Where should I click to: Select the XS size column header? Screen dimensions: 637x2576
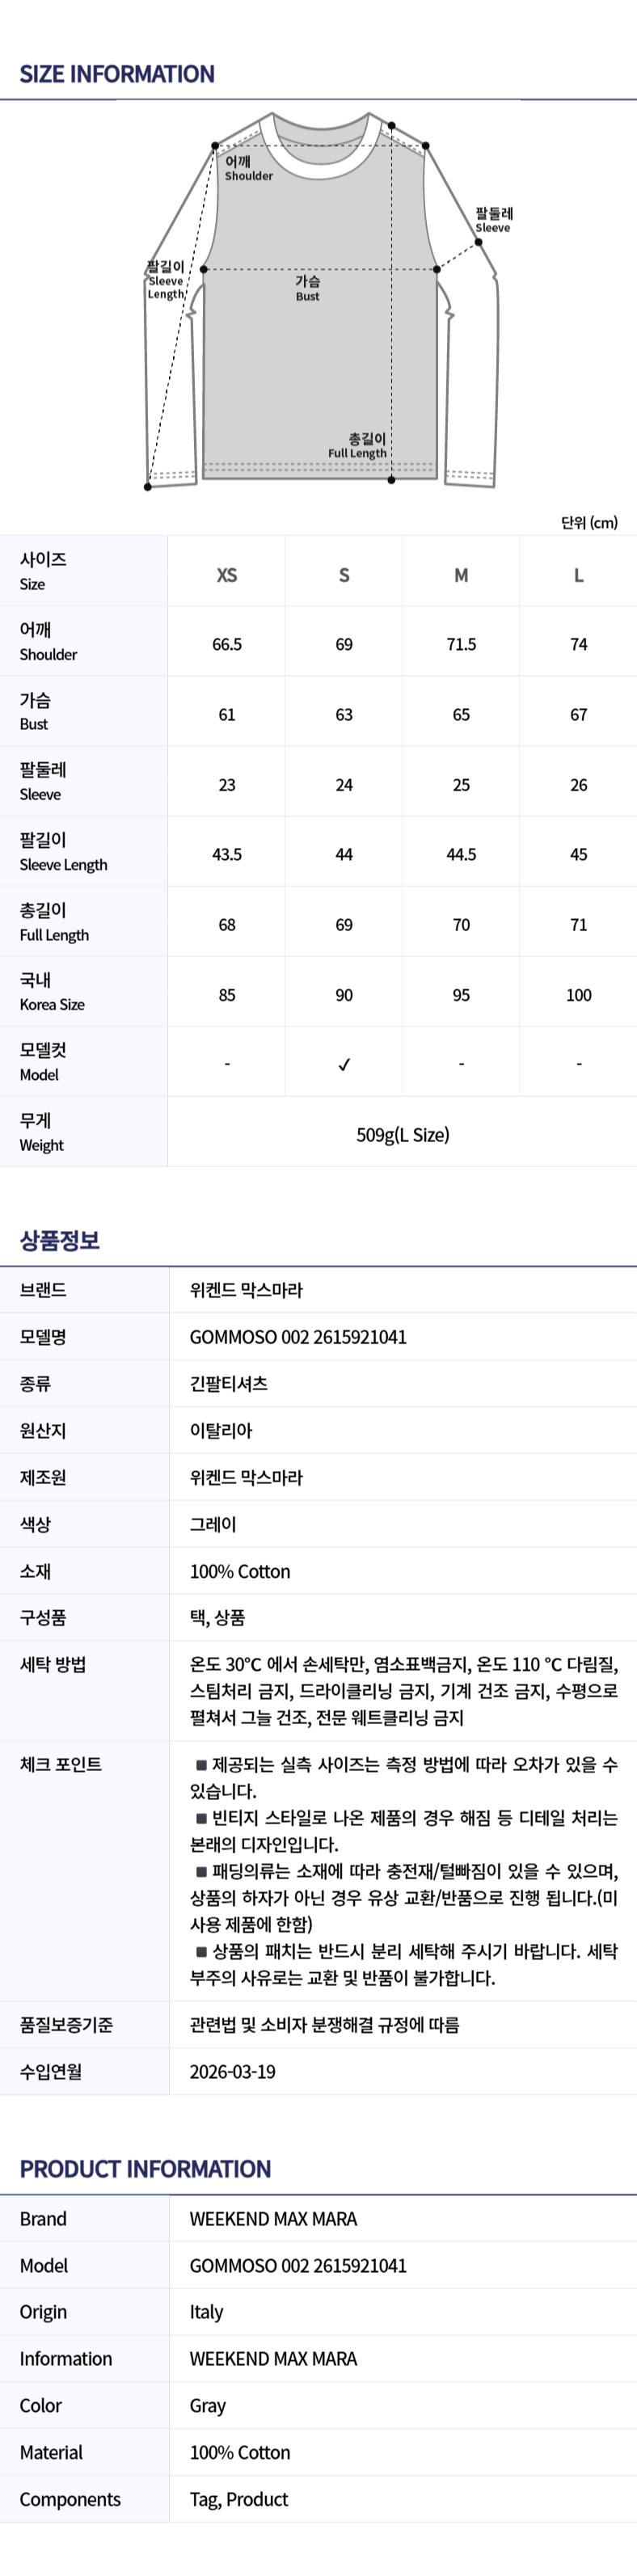coord(227,575)
